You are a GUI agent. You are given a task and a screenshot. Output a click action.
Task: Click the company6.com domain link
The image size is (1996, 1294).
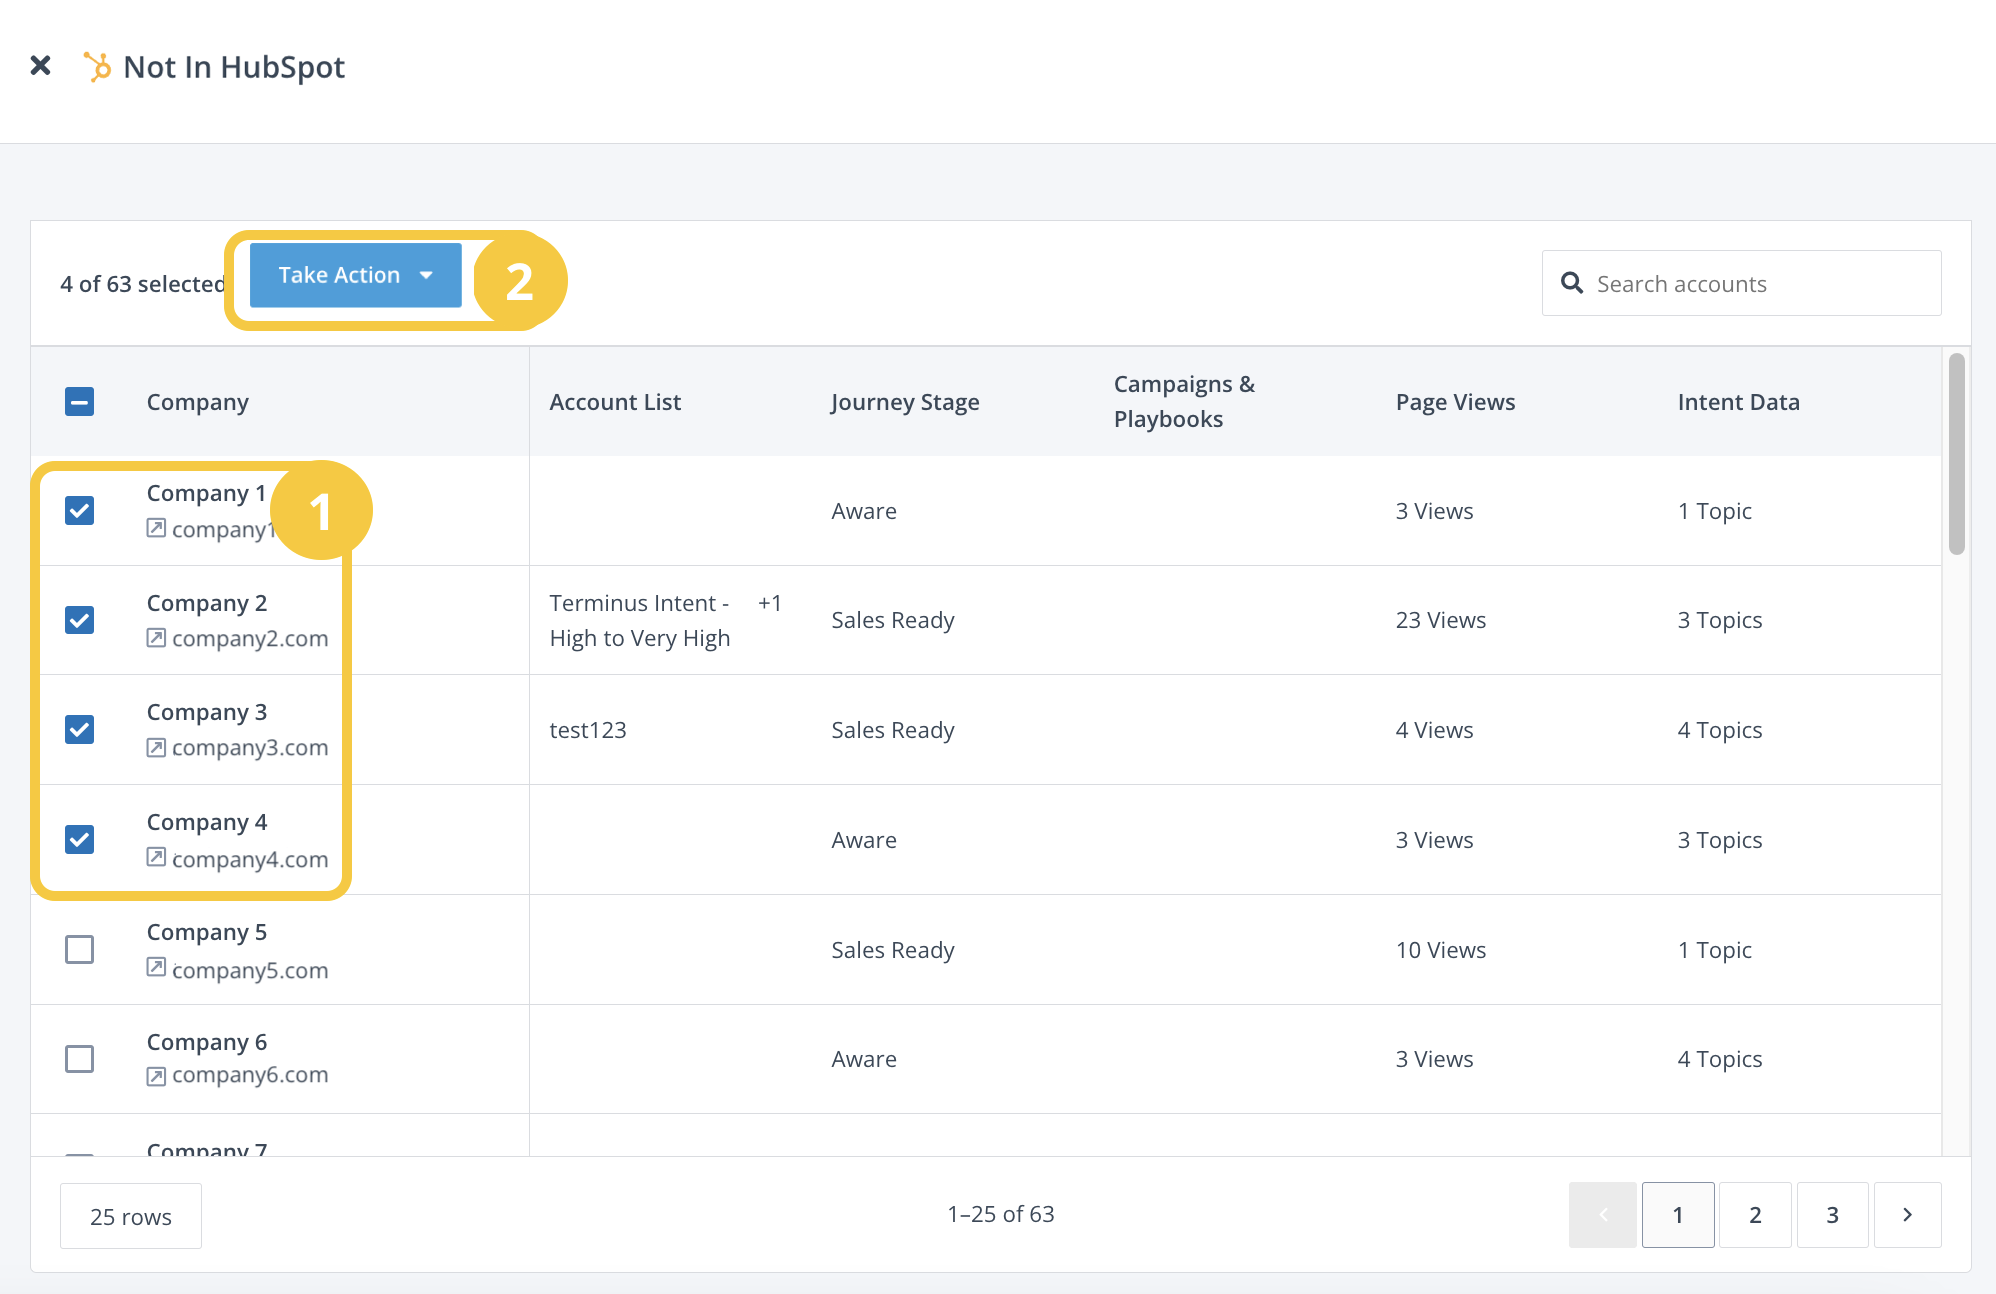pyautogui.click(x=250, y=1075)
